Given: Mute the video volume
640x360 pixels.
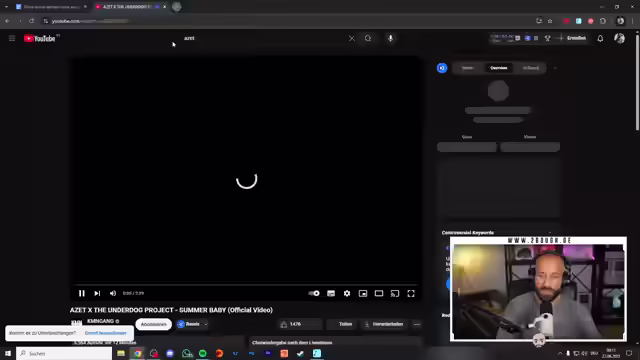Looking at the screenshot, I should pos(113,293).
